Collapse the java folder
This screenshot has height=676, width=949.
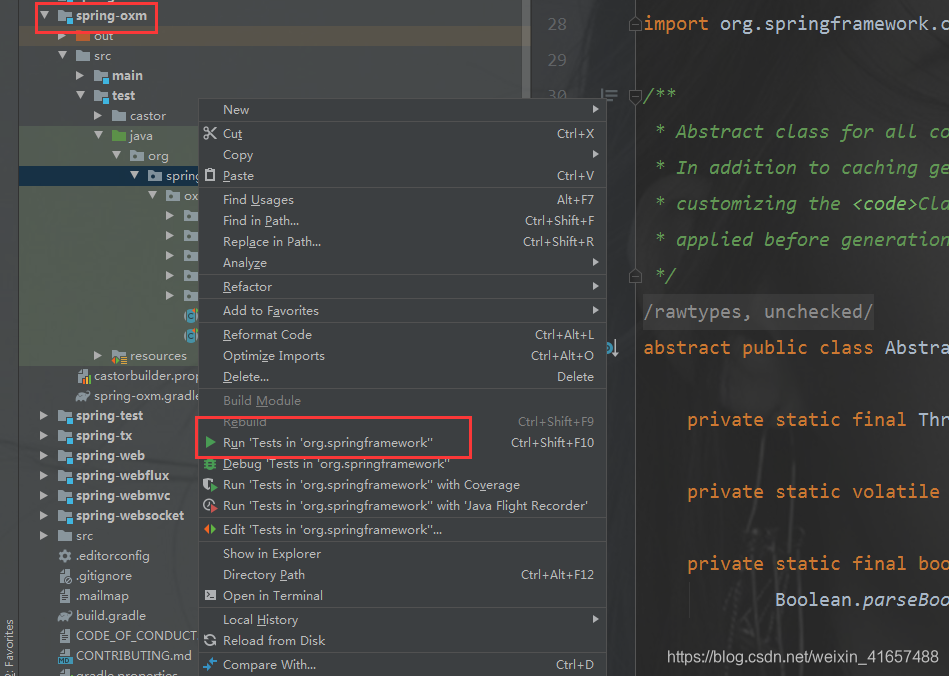click(x=99, y=135)
